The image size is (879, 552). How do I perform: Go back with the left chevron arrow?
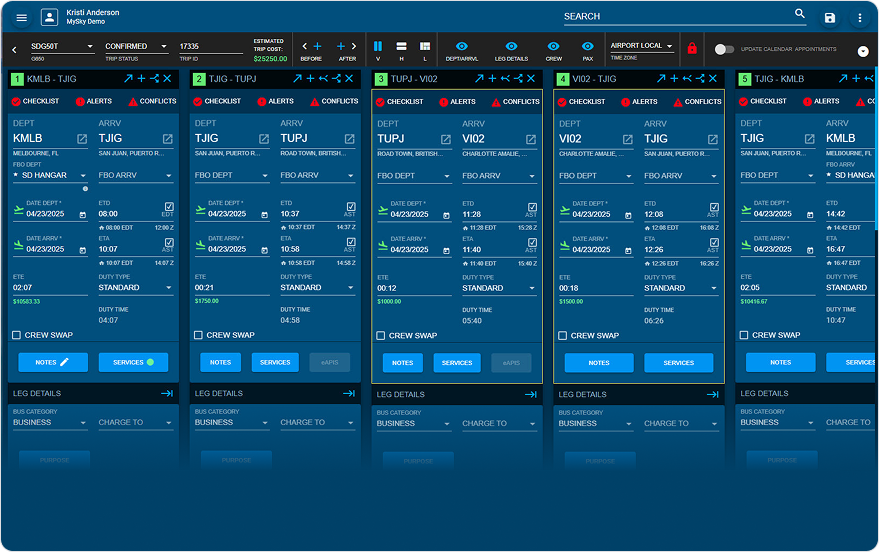point(14,50)
